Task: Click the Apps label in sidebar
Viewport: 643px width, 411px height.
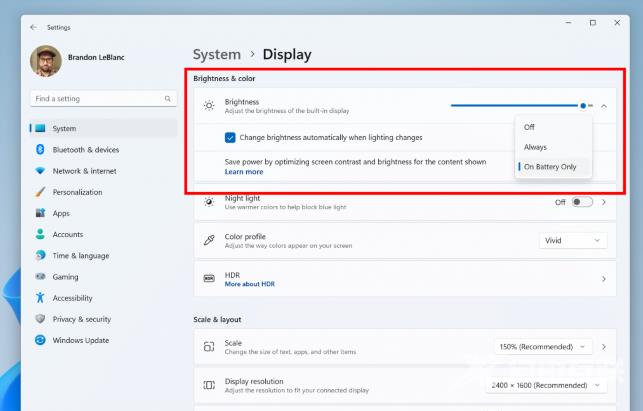Action: pyautogui.click(x=61, y=213)
